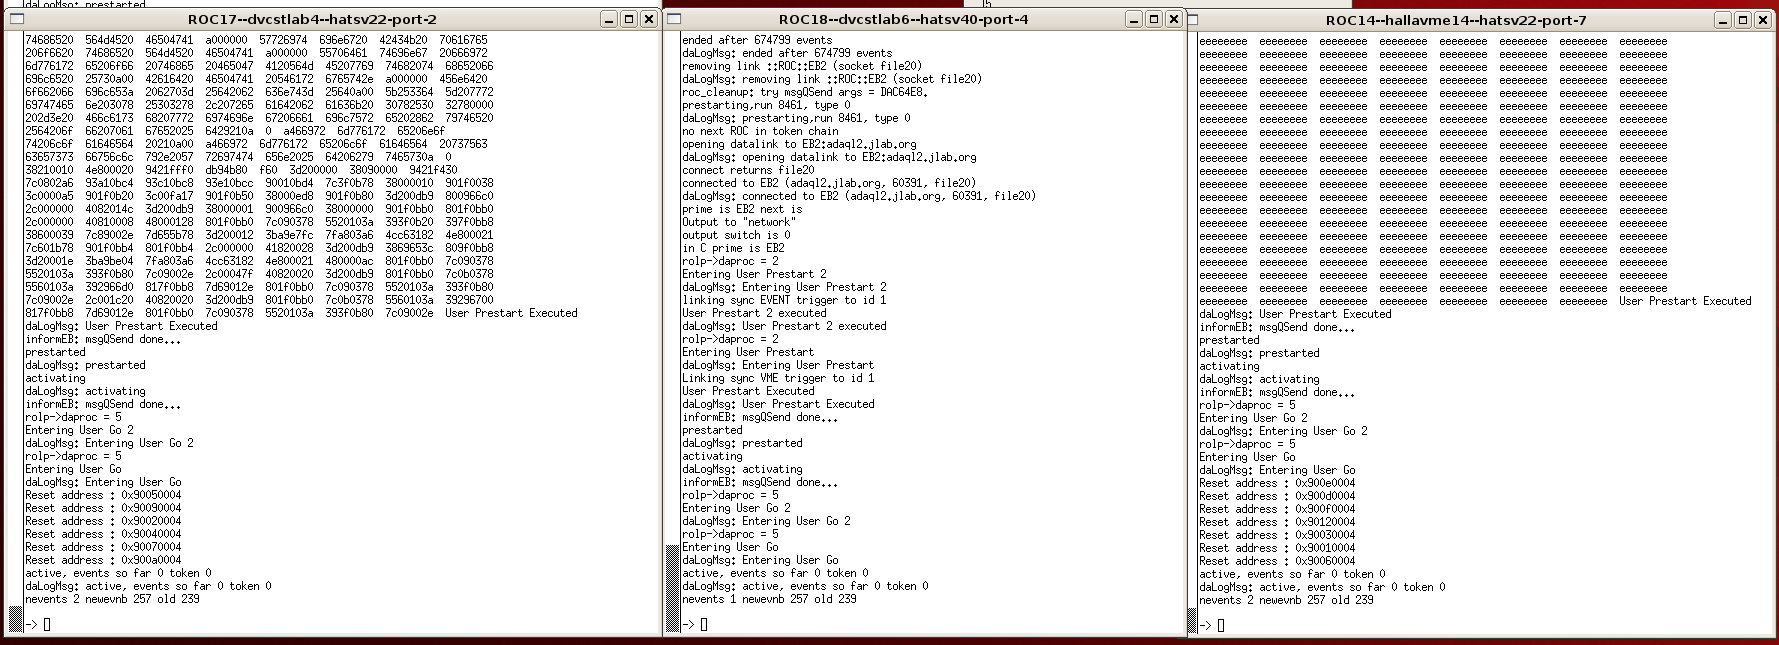The width and height of the screenshot is (1779, 645).
Task: Select line 'Reset address : 0x90120004' in ROC14
Action: point(1277,522)
